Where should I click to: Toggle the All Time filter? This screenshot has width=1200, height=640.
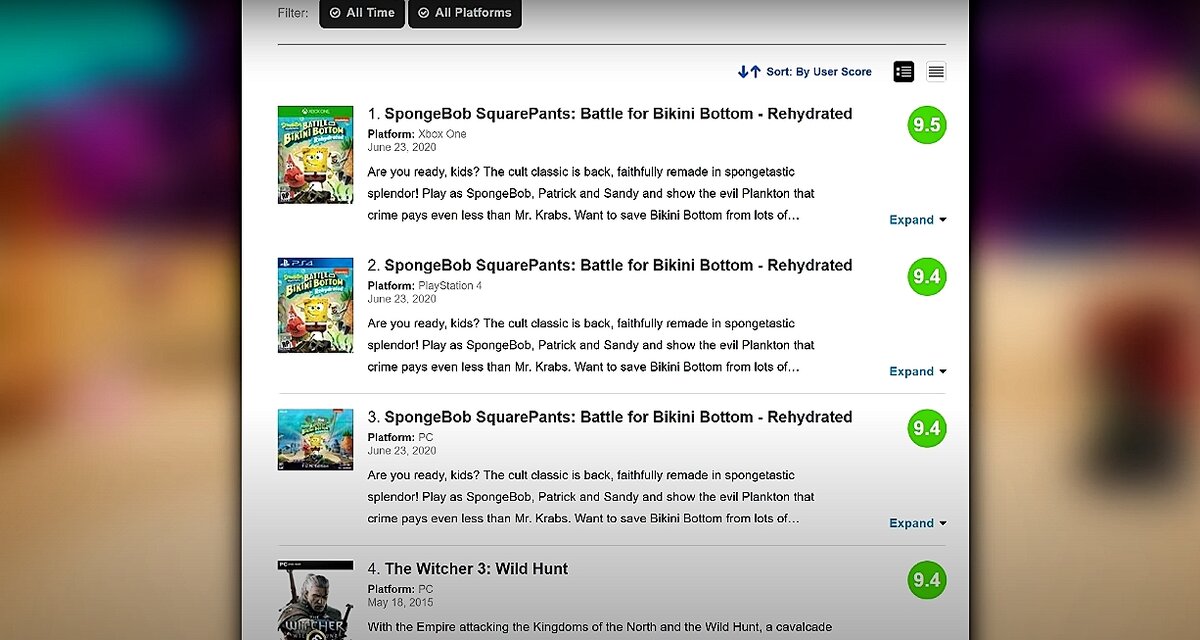click(x=361, y=13)
